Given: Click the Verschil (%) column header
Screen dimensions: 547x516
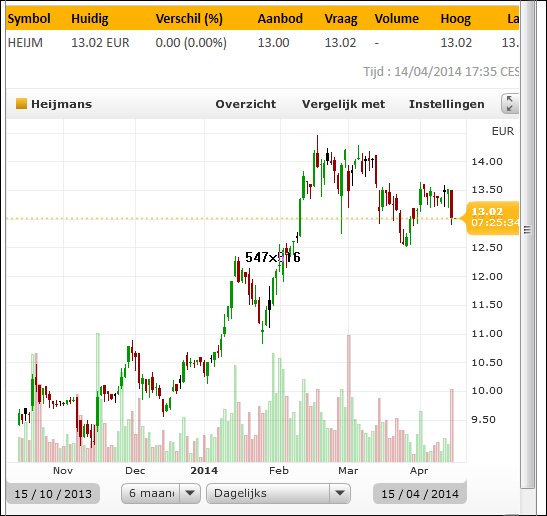Looking at the screenshot, I should [189, 18].
